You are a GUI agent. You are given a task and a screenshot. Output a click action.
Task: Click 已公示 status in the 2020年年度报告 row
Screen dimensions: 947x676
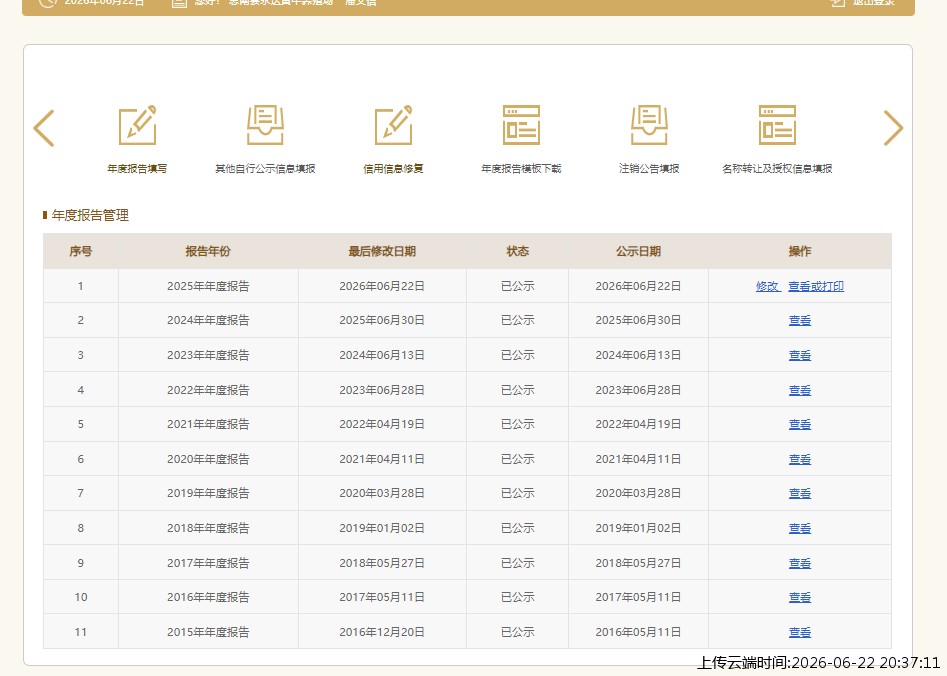coord(518,459)
